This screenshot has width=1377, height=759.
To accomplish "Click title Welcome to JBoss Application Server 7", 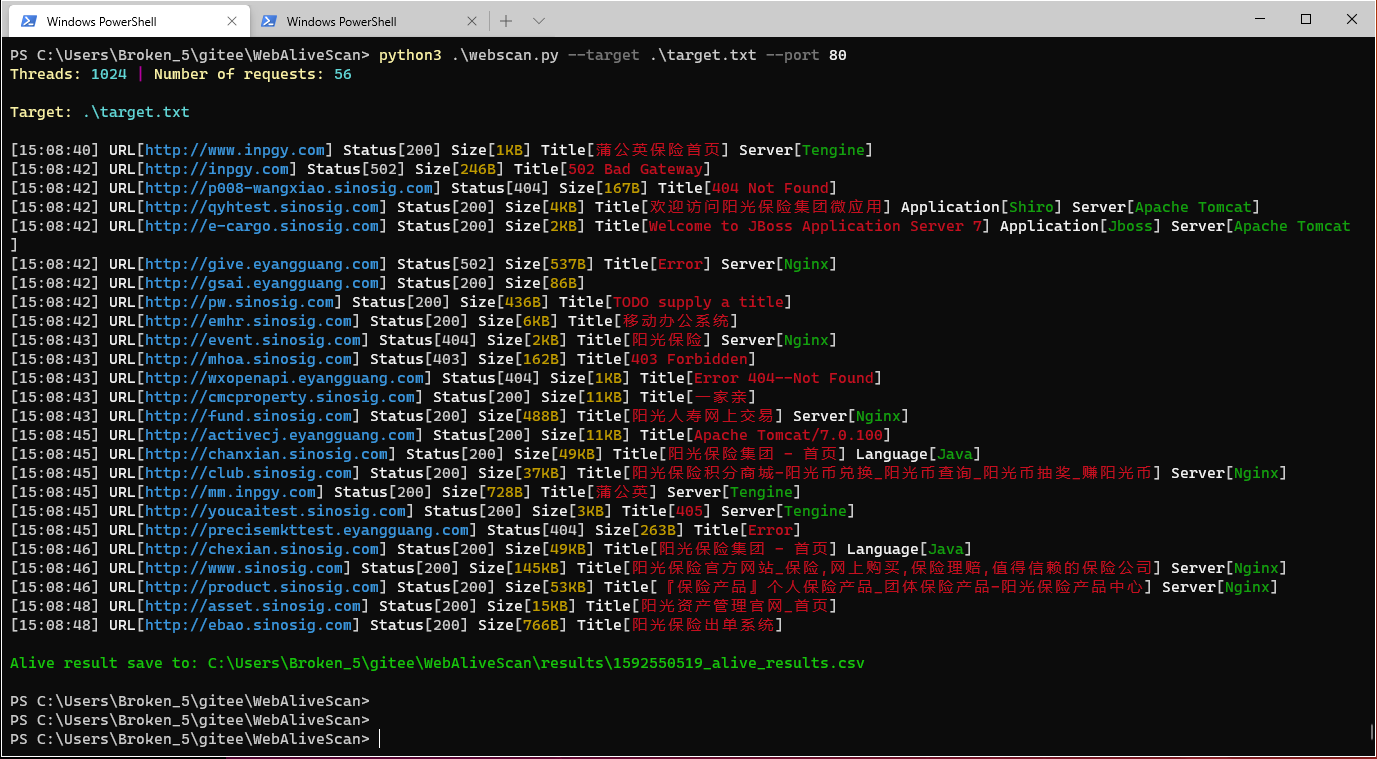I will click(815, 226).
